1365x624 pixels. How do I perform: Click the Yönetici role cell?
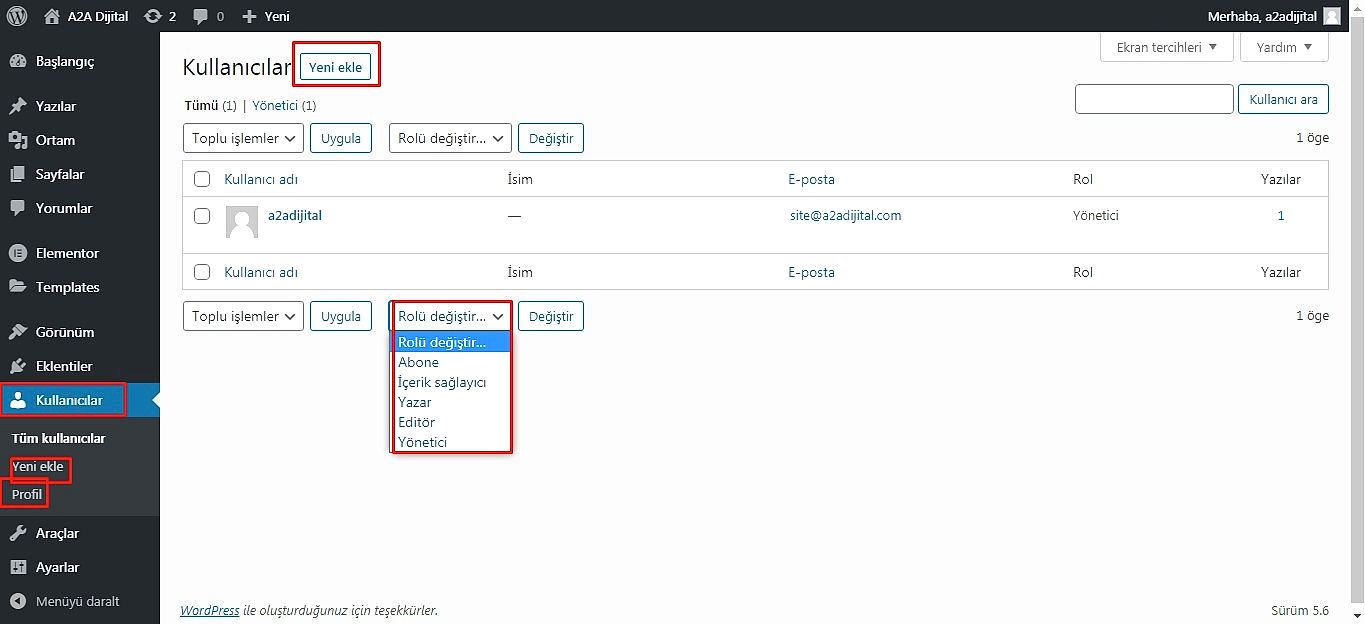tap(1096, 215)
